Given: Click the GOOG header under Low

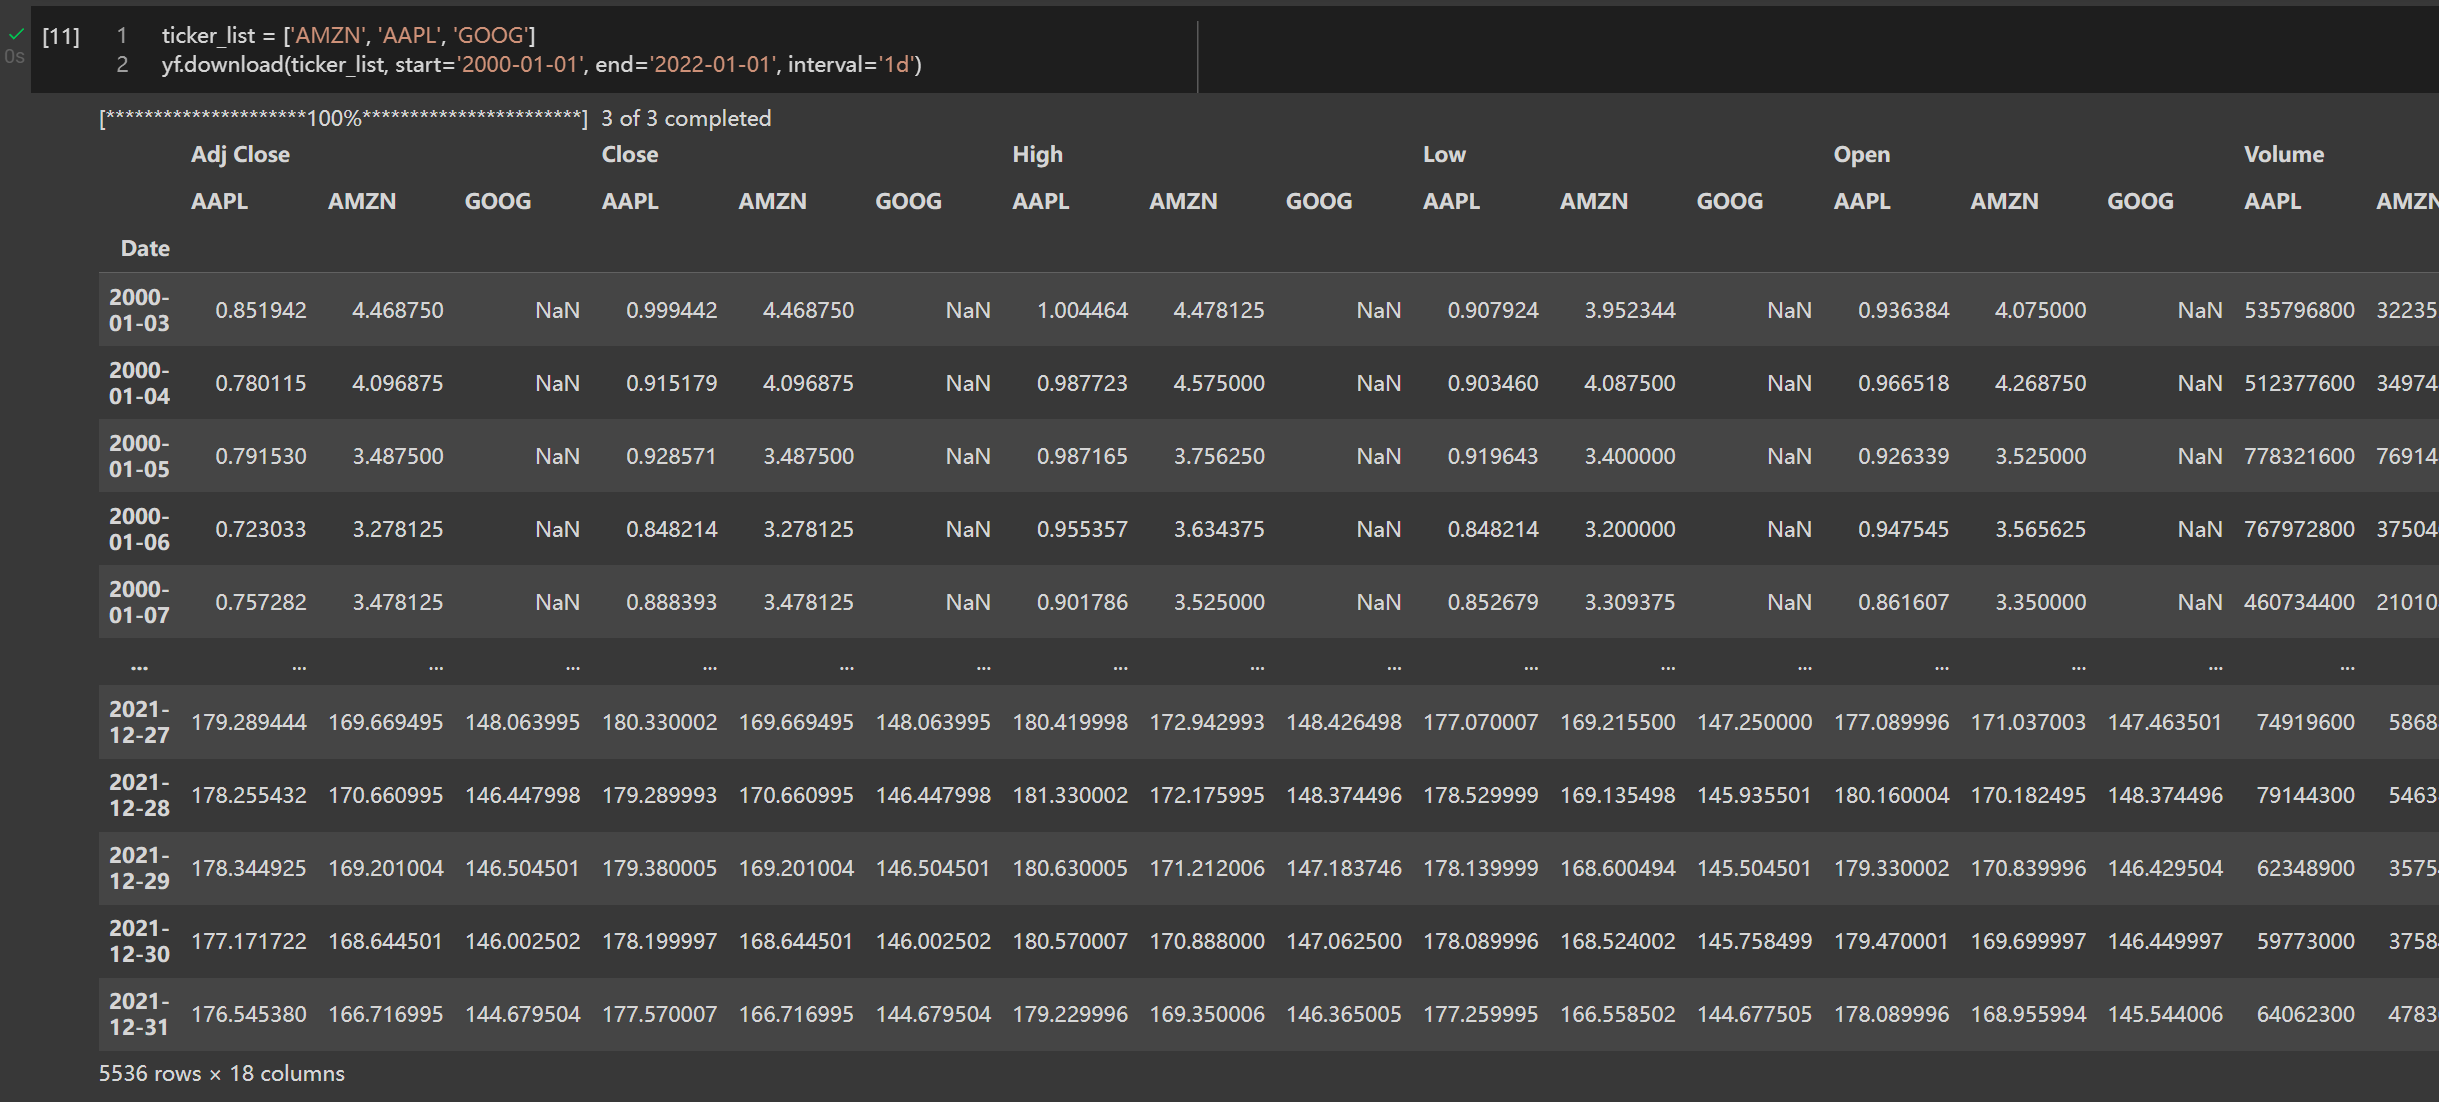Looking at the screenshot, I should 1729,201.
